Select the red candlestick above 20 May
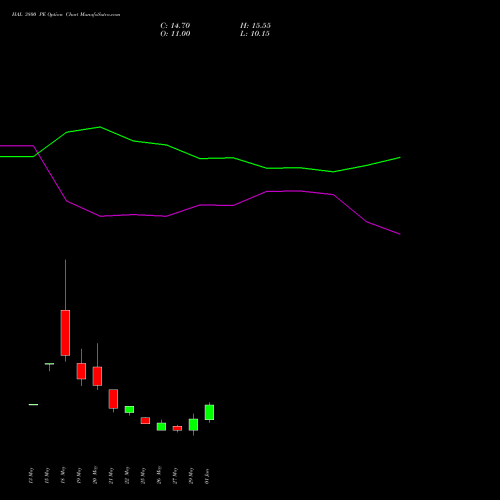The height and width of the screenshot is (500, 500). point(97,376)
